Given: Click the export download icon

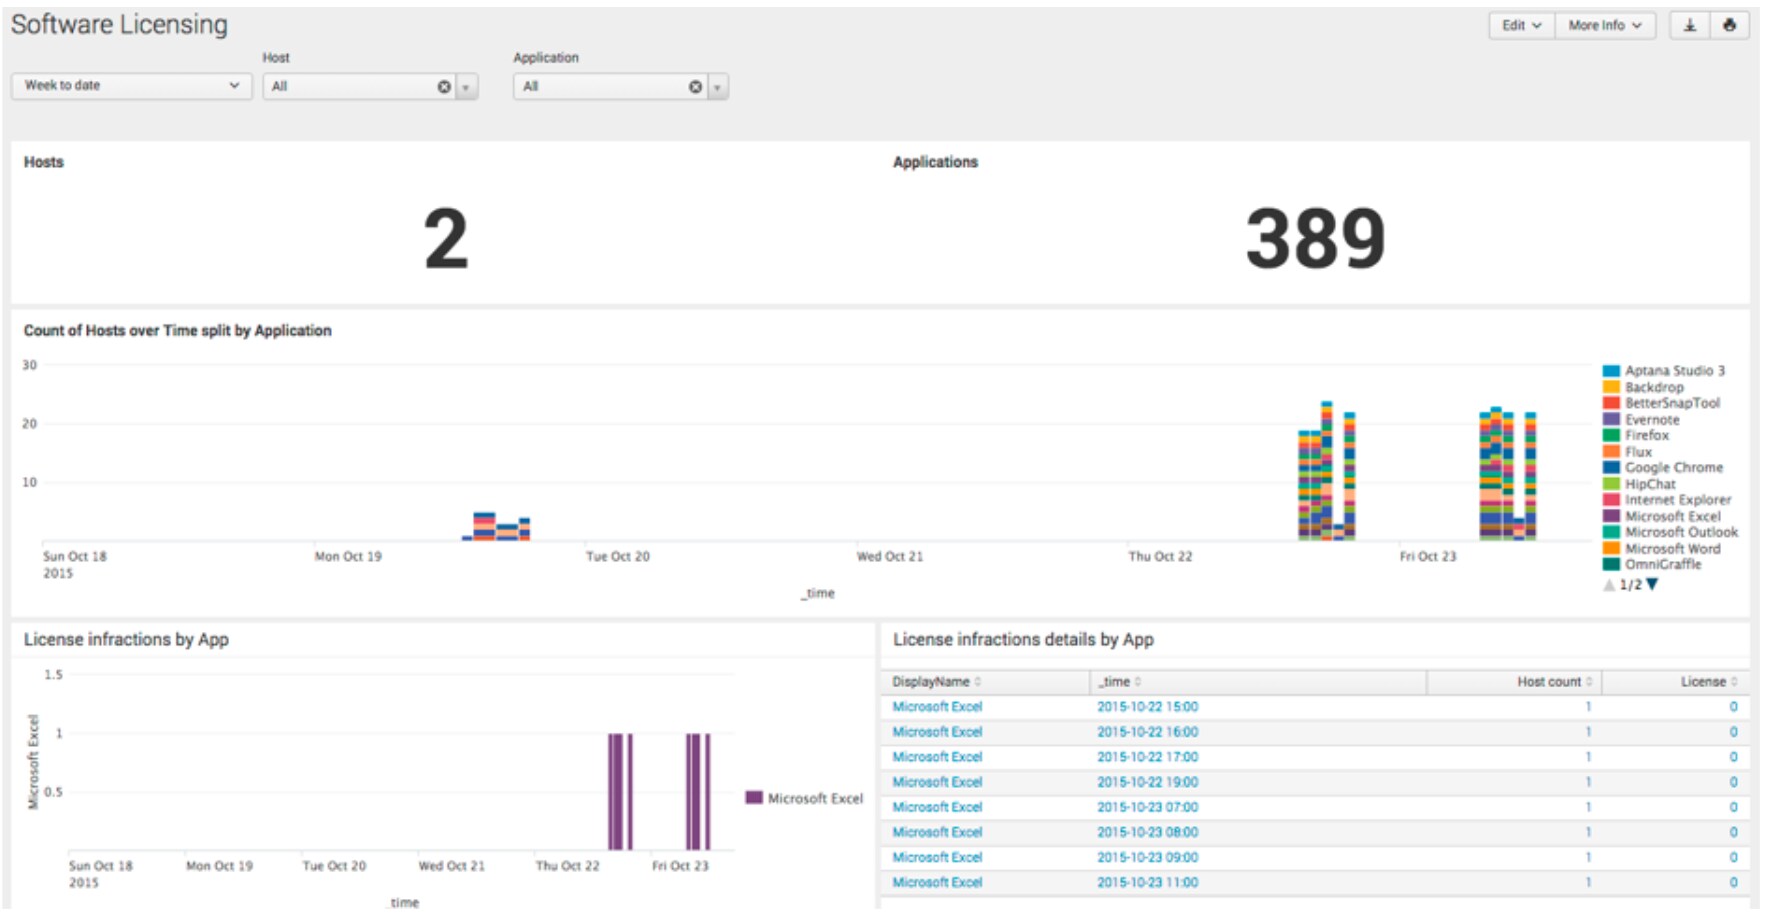Looking at the screenshot, I should [1689, 25].
